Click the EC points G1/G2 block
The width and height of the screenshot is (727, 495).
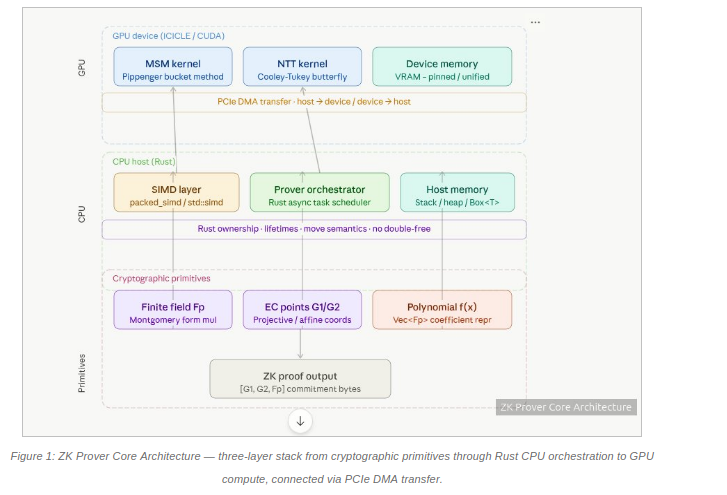click(300, 310)
